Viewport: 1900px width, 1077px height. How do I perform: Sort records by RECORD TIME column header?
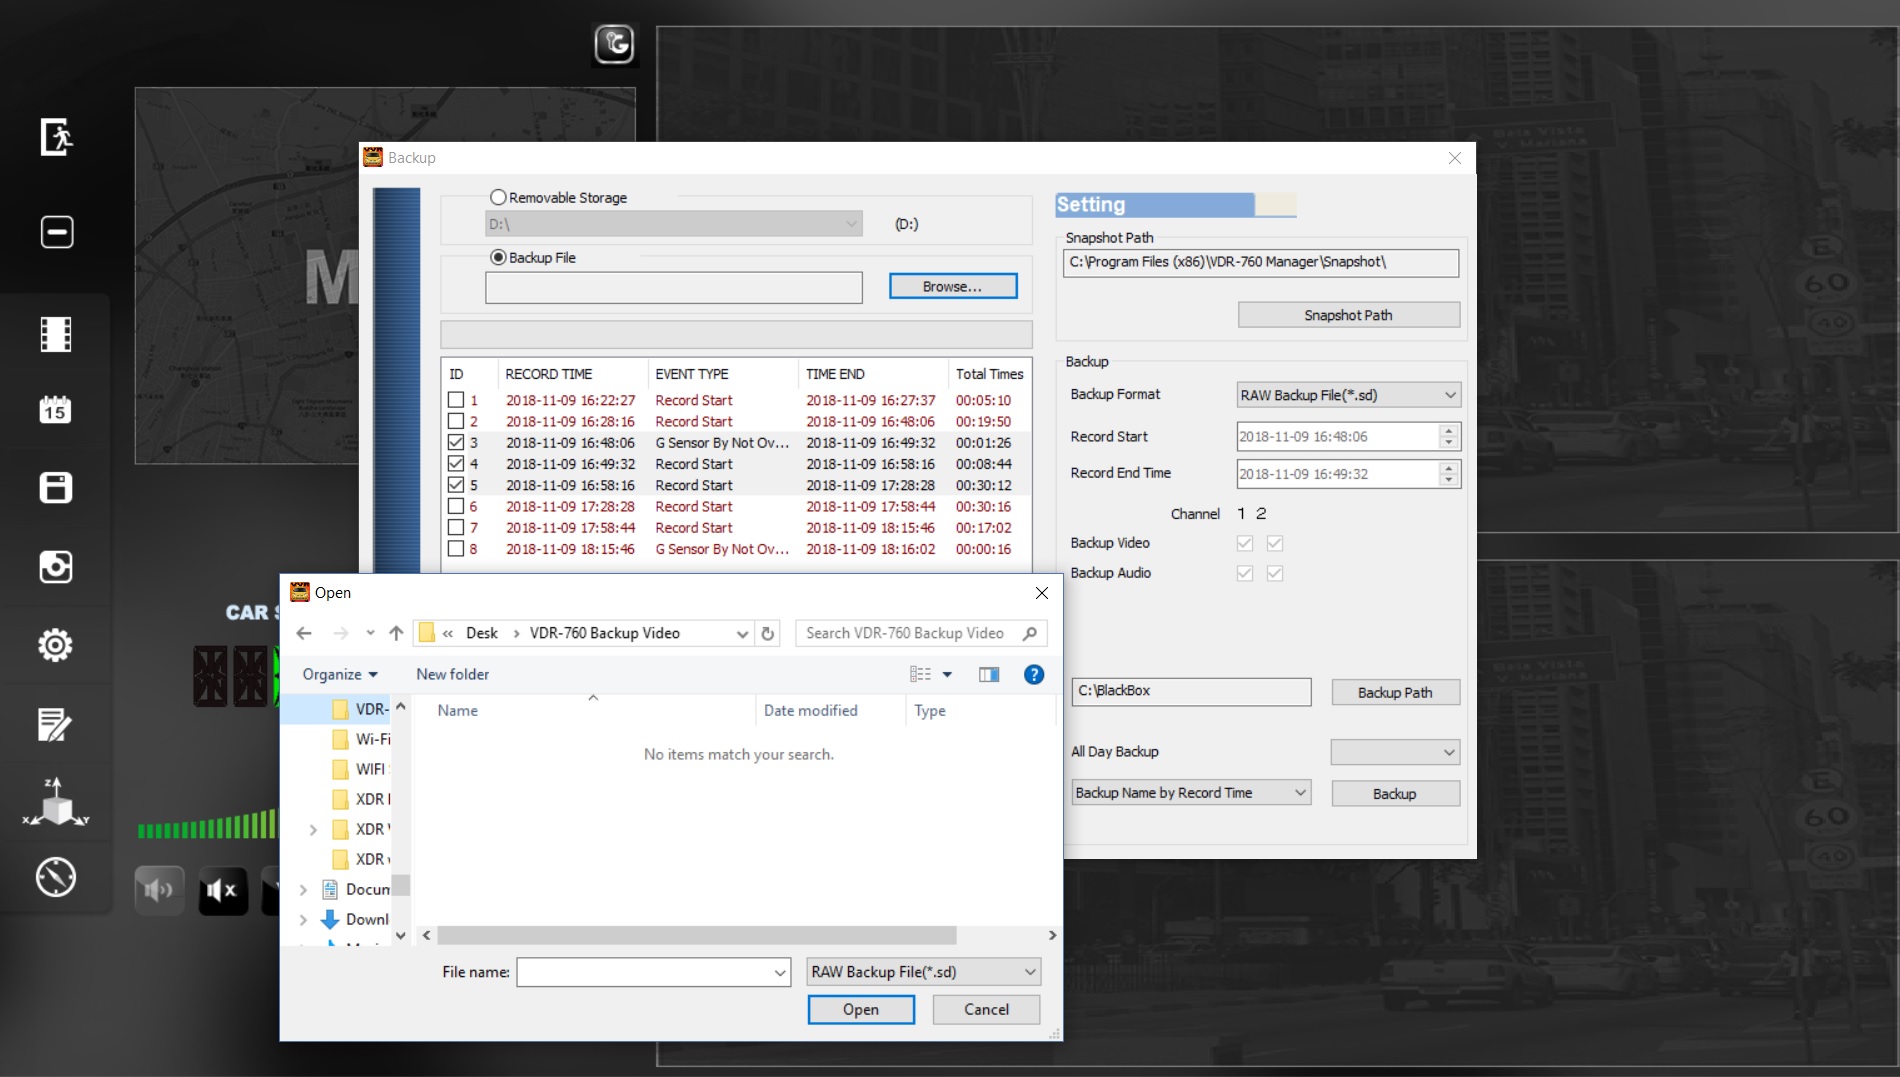572,374
